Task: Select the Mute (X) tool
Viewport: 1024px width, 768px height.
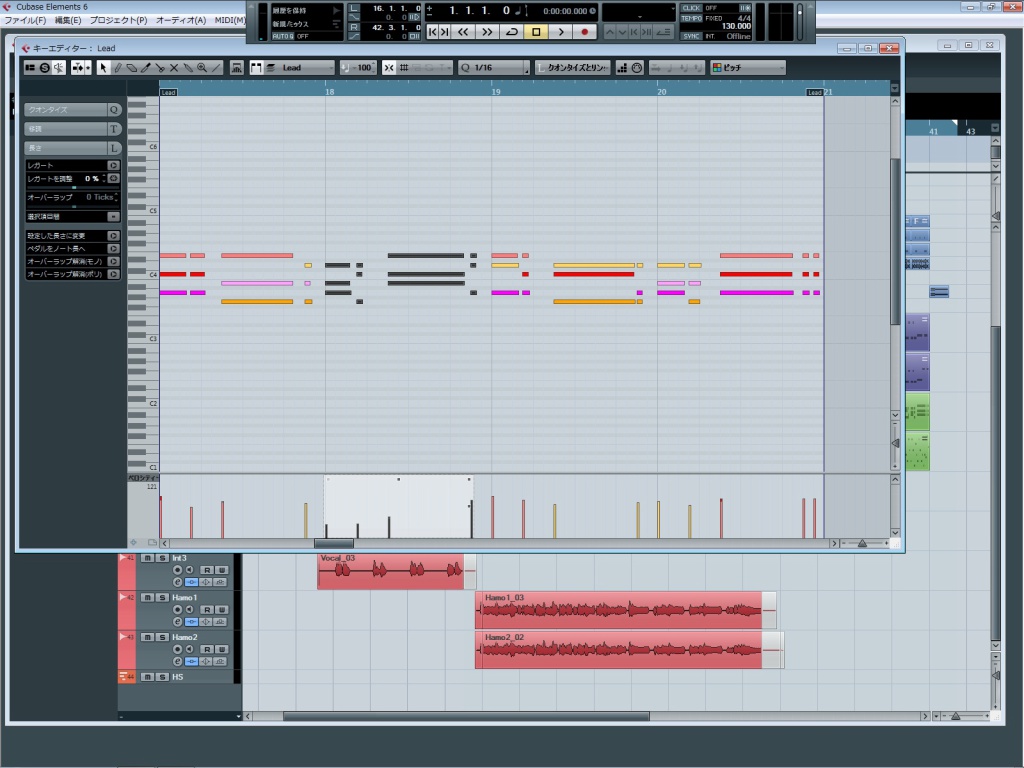Action: tap(174, 68)
